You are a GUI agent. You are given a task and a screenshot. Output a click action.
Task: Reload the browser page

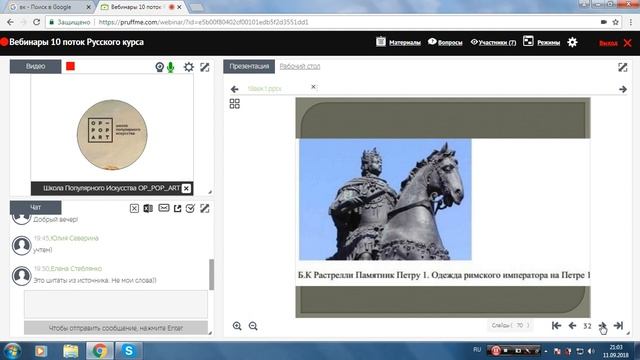pyautogui.click(x=36, y=22)
